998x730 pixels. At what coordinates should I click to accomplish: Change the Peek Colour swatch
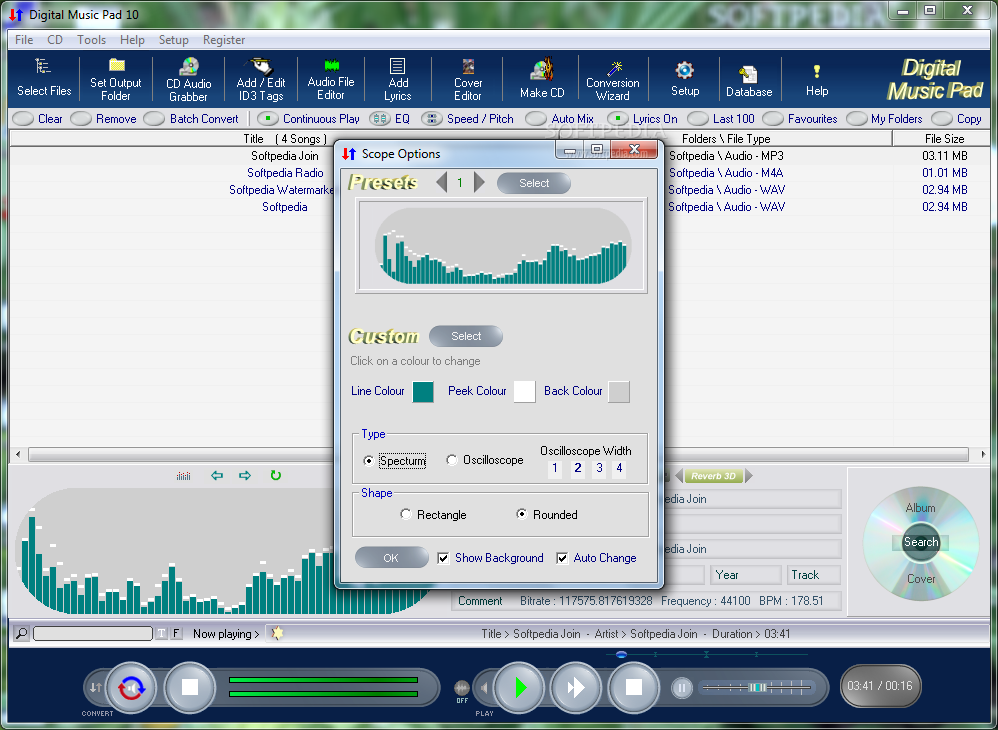524,391
